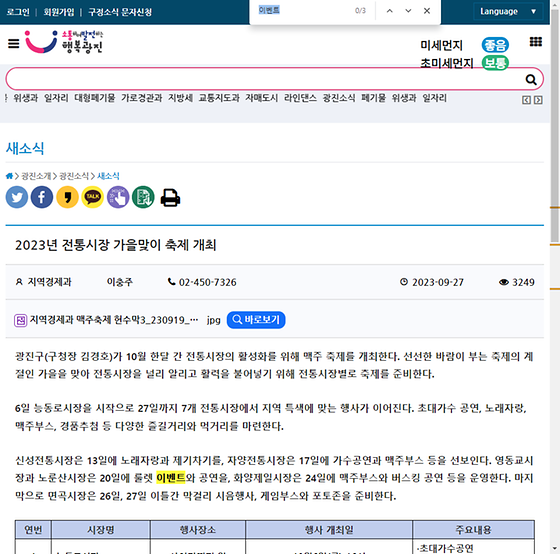The height and width of the screenshot is (554, 560).
Task: Click the 행복광진 site logo
Action: click(x=64, y=42)
